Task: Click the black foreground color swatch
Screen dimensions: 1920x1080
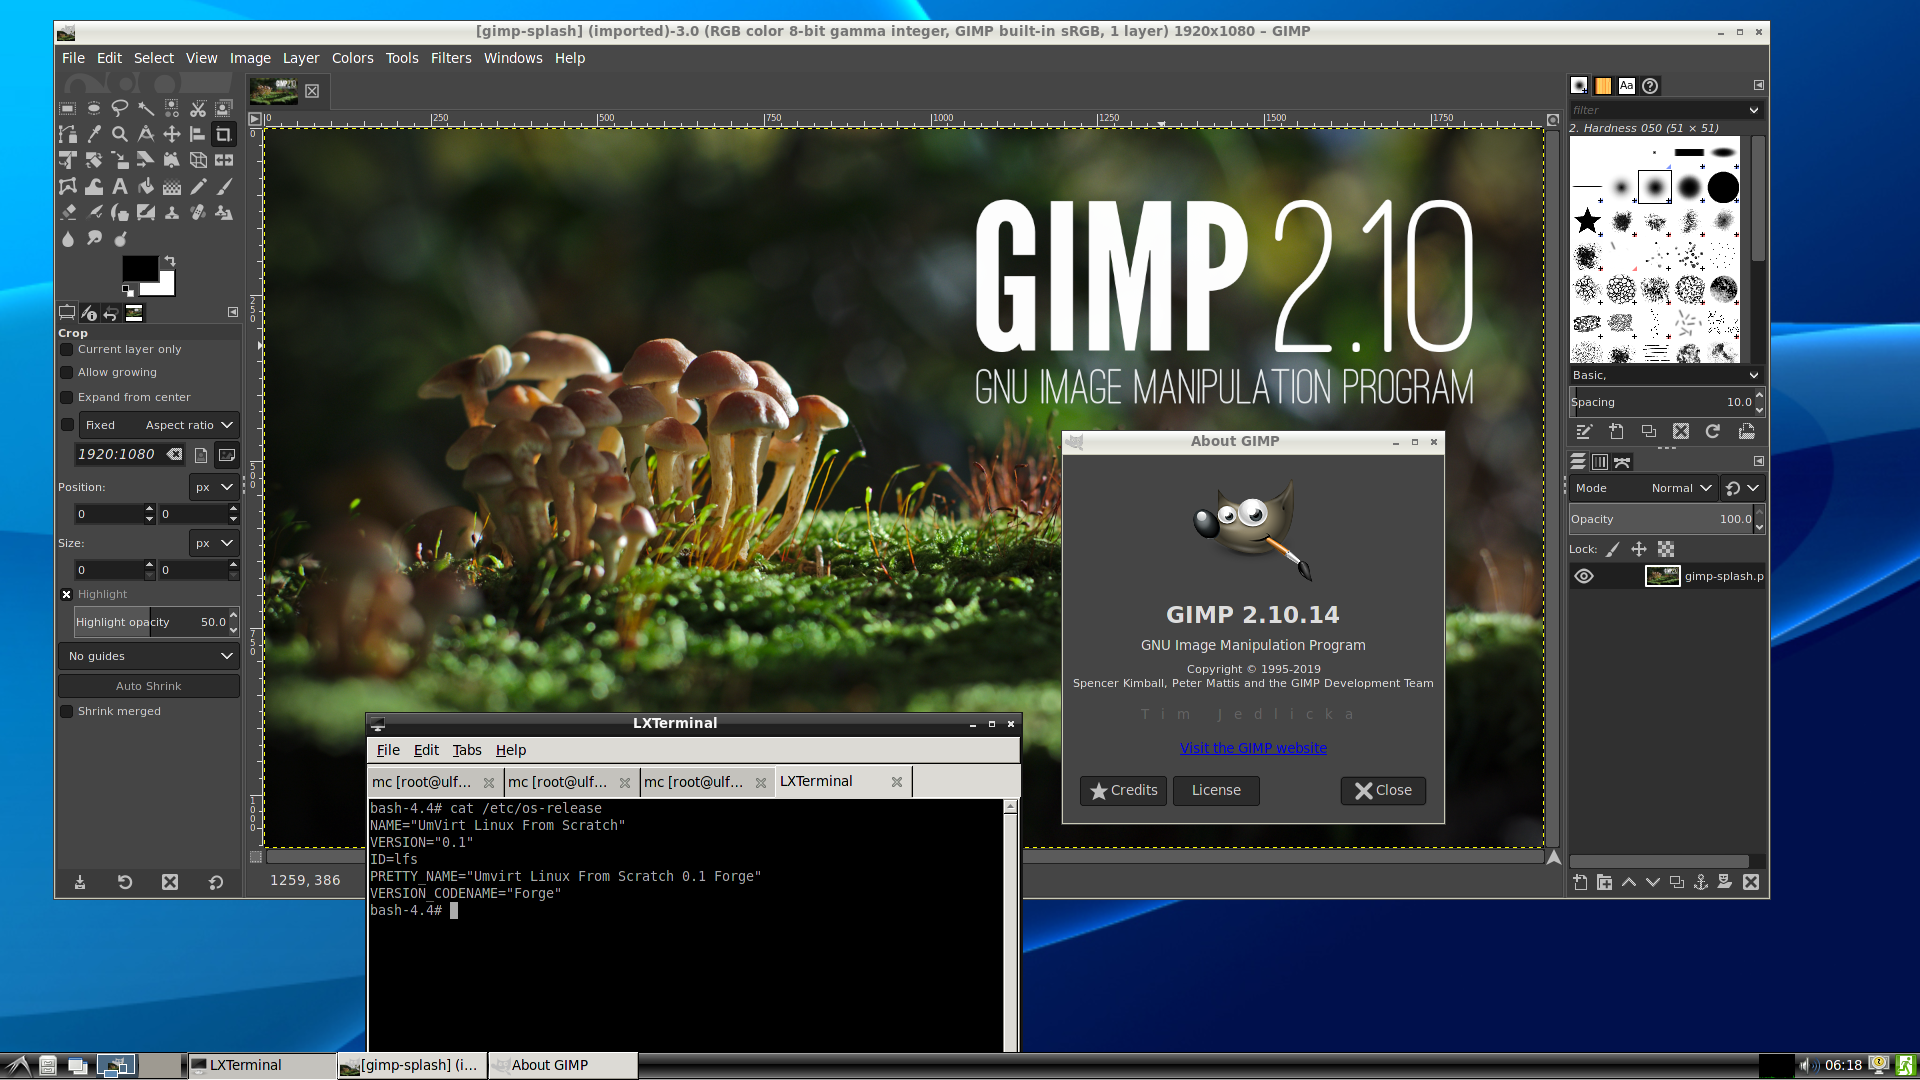Action: 138,267
